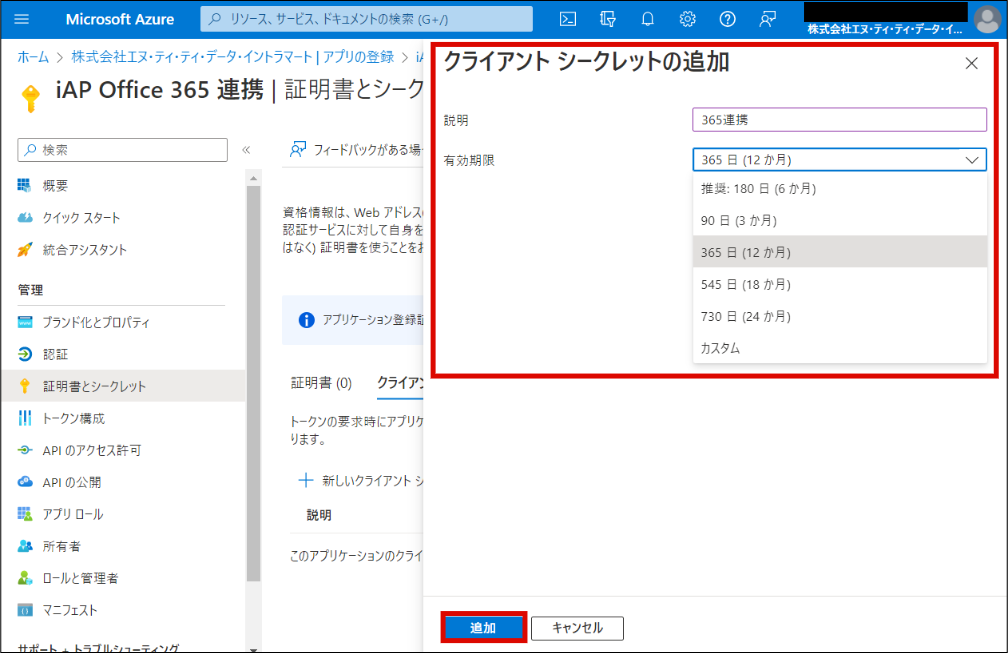
Task: Click the user account avatar
Action: (x=986, y=19)
